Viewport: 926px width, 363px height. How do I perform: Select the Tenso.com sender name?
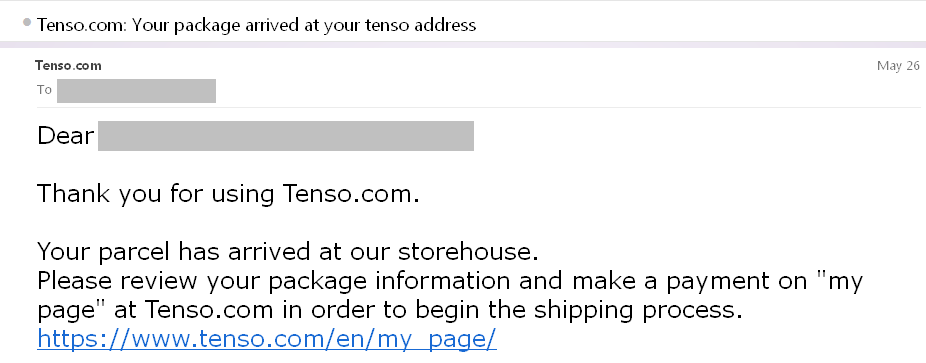(68, 66)
